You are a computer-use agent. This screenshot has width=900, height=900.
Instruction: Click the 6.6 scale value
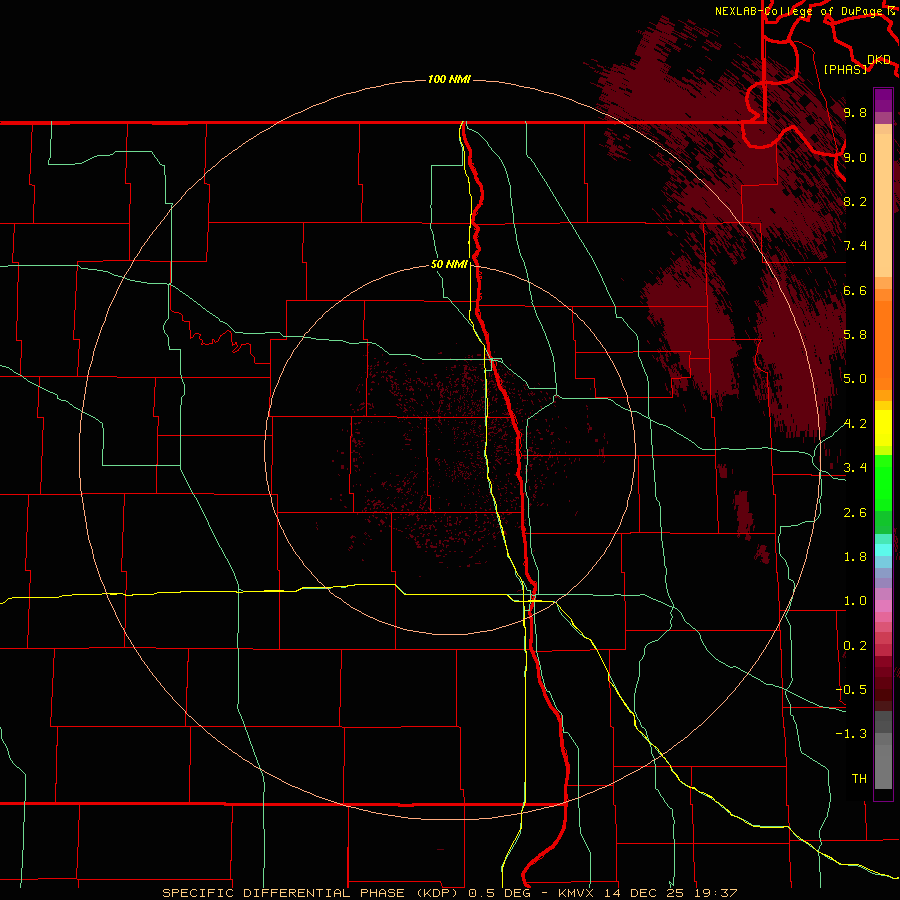tap(855, 290)
